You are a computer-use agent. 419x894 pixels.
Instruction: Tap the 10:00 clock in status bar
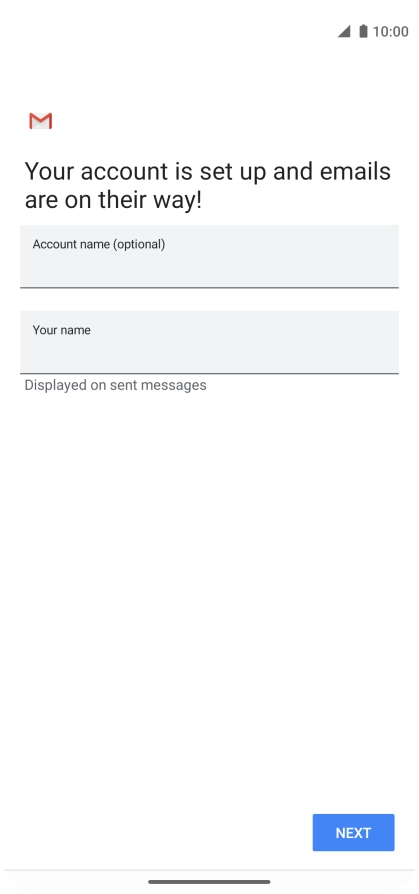[390, 31]
